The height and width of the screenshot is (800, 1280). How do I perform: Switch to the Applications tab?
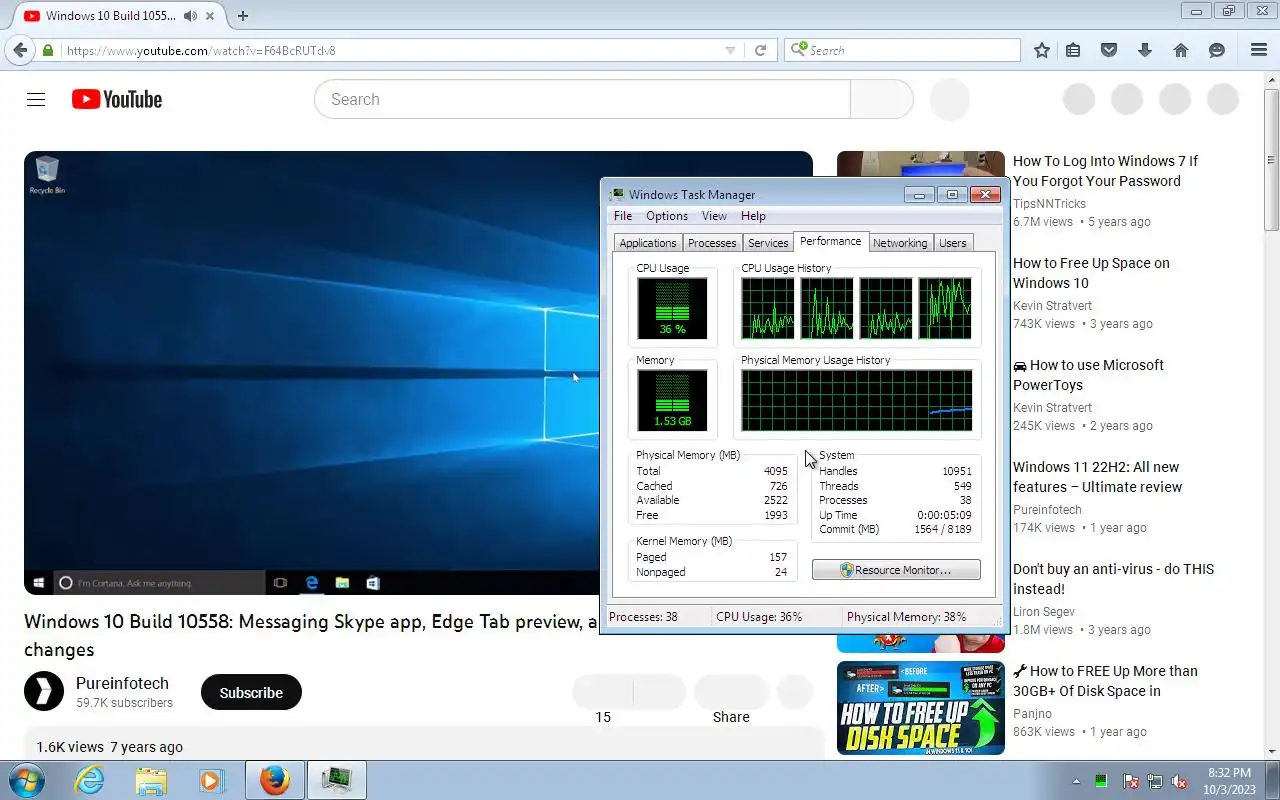click(648, 243)
